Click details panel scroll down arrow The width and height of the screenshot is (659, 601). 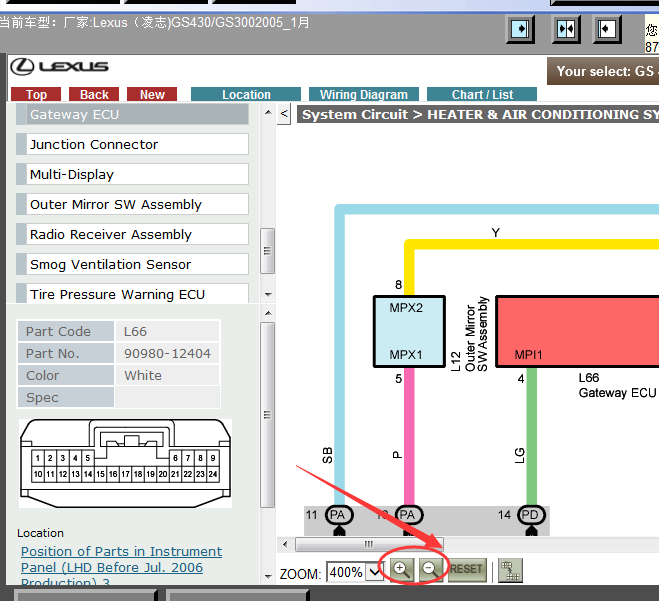click(268, 576)
